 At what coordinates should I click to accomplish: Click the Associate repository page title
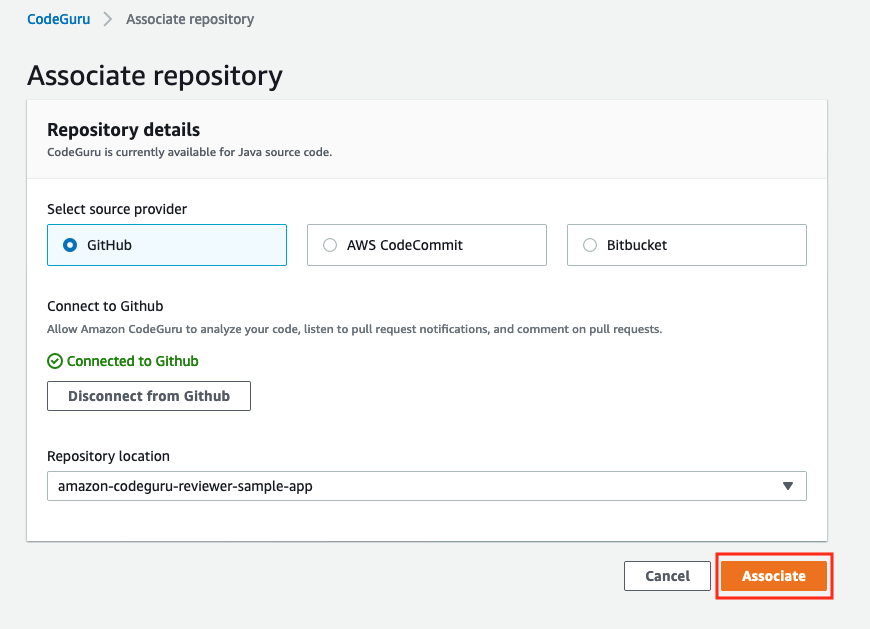click(x=155, y=76)
